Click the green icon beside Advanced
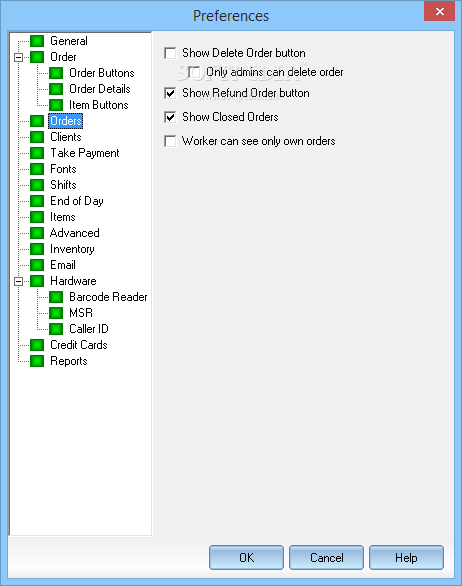 [x=37, y=233]
